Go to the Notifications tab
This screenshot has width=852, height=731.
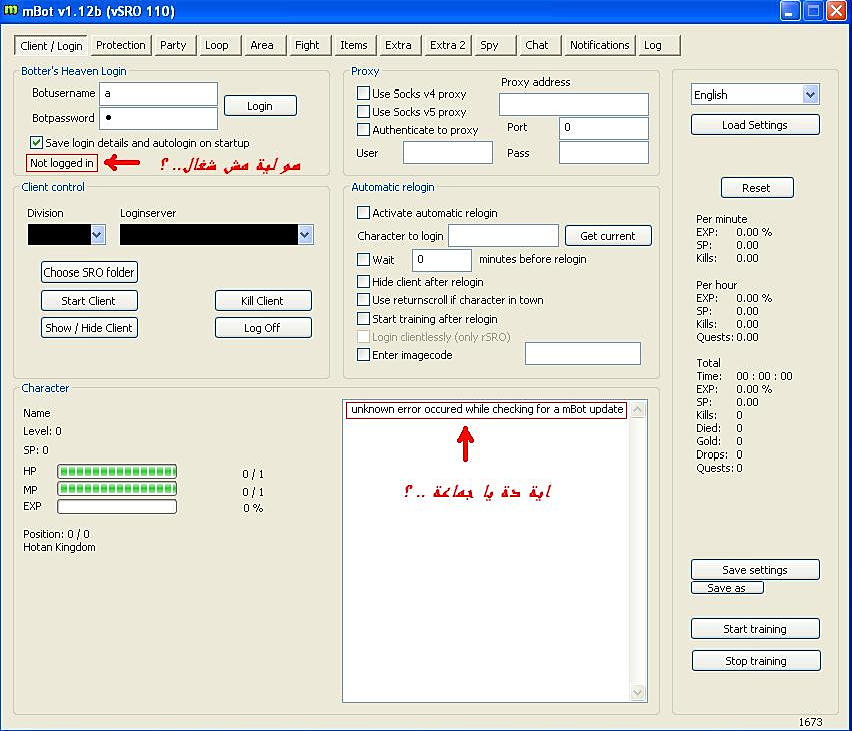[599, 45]
